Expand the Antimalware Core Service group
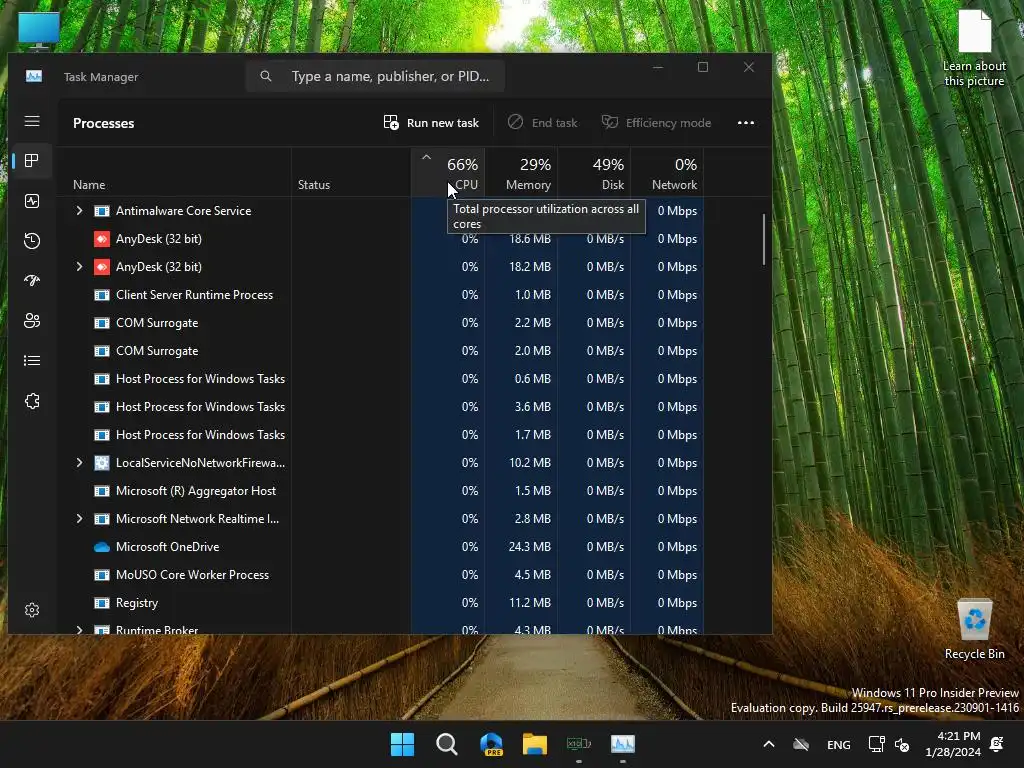 pos(79,210)
